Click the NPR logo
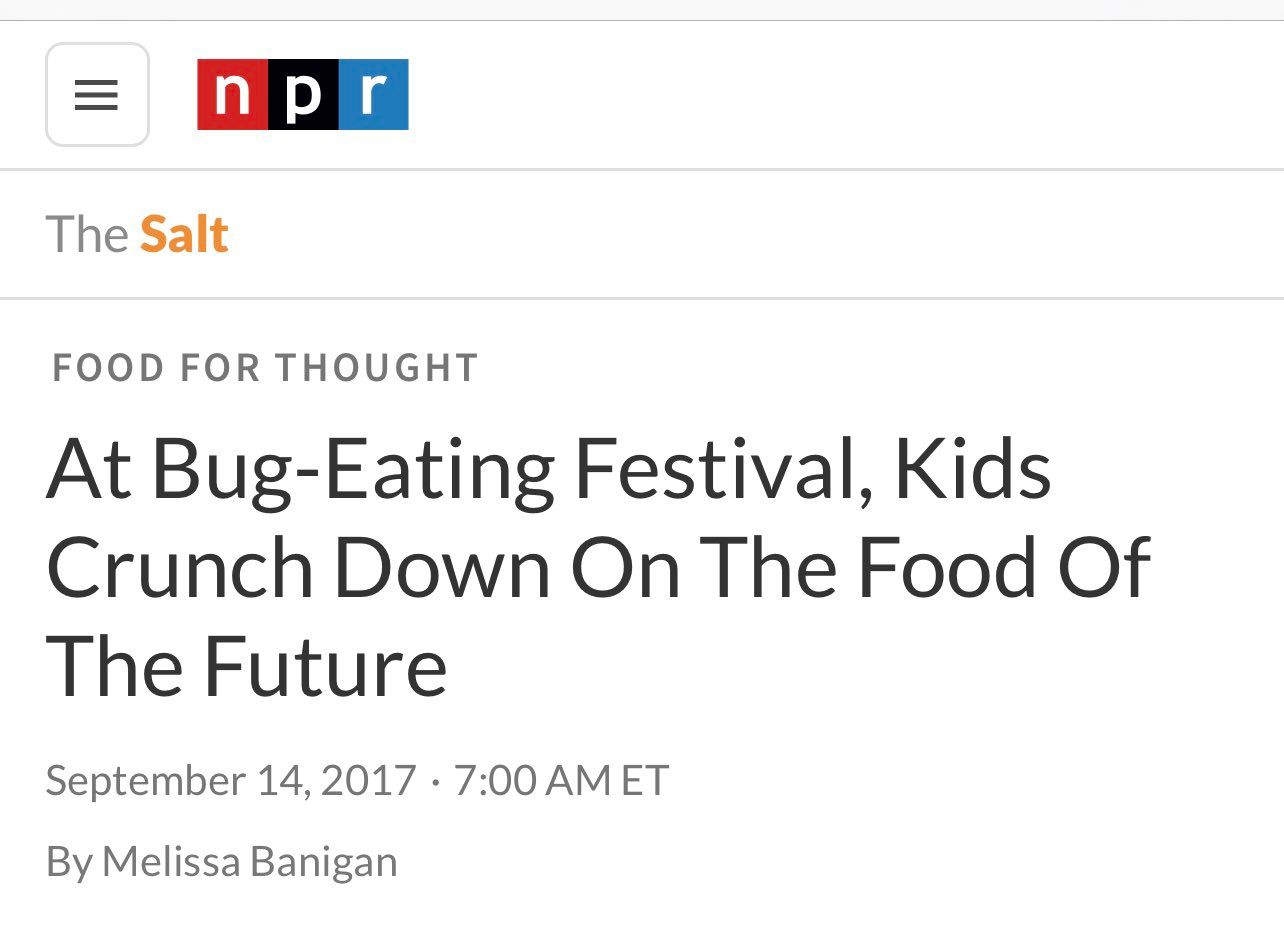Screen dimensions: 1284x944 [302, 95]
